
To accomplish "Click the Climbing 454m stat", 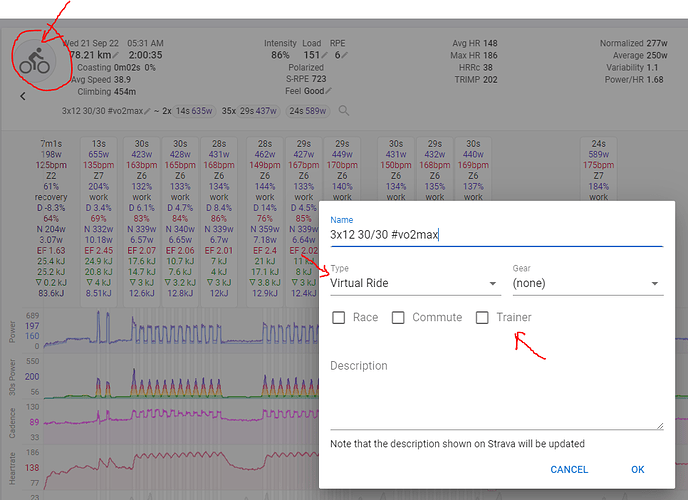I will (107, 92).
